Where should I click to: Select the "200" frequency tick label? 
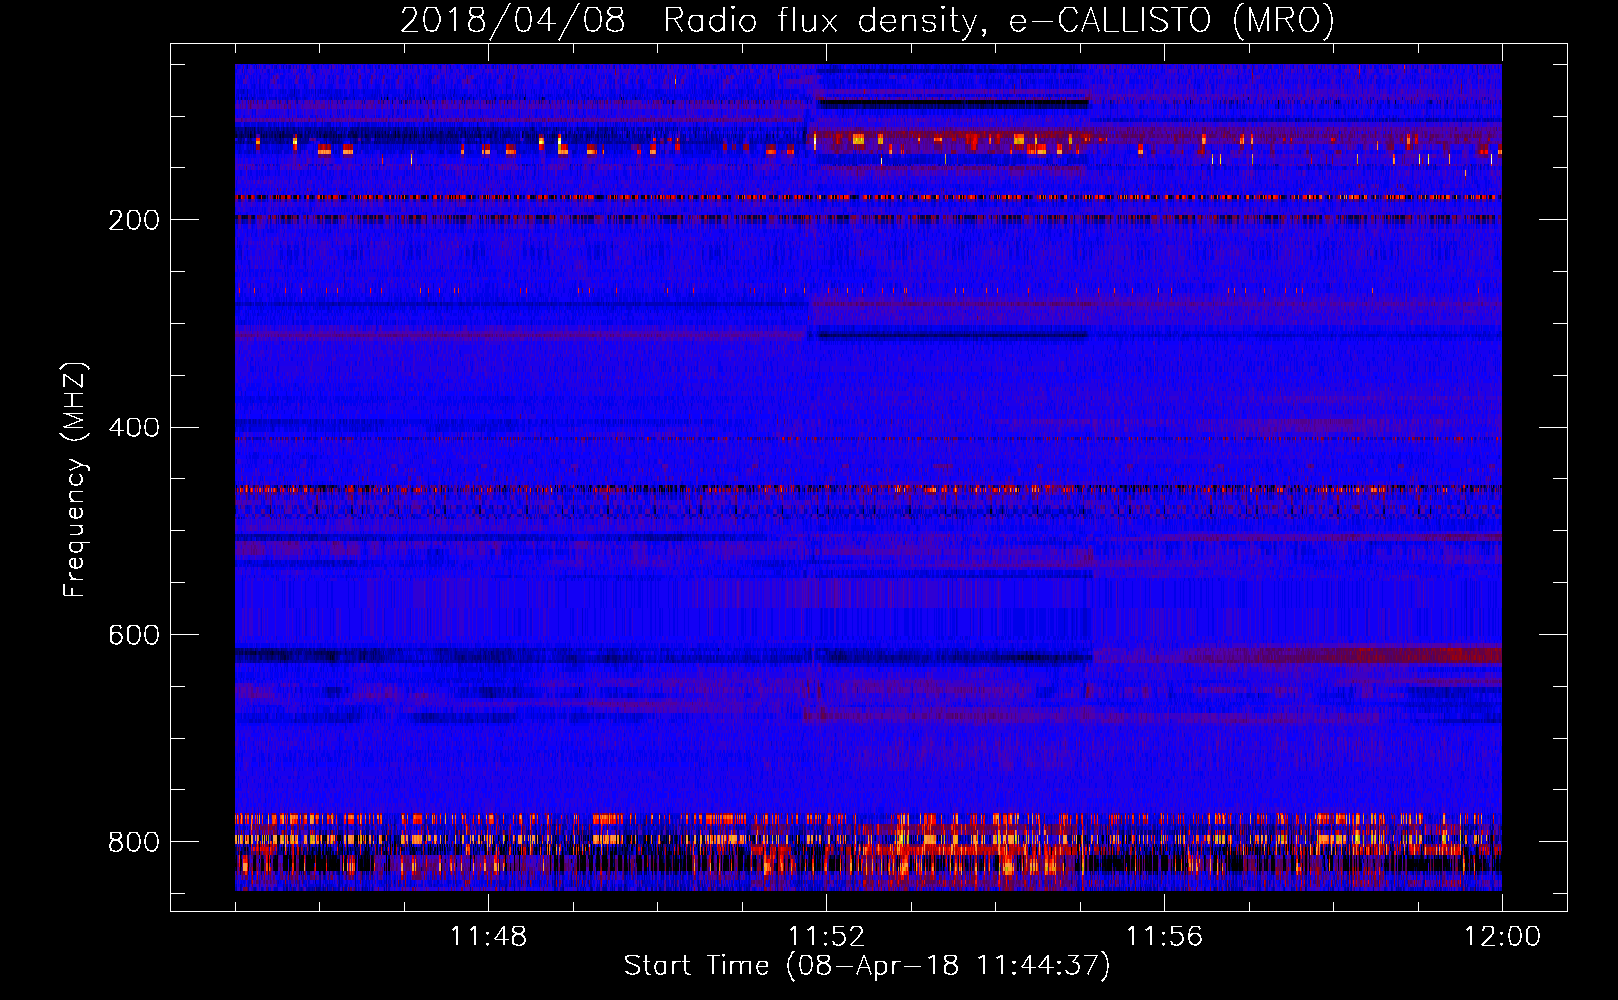click(134, 220)
